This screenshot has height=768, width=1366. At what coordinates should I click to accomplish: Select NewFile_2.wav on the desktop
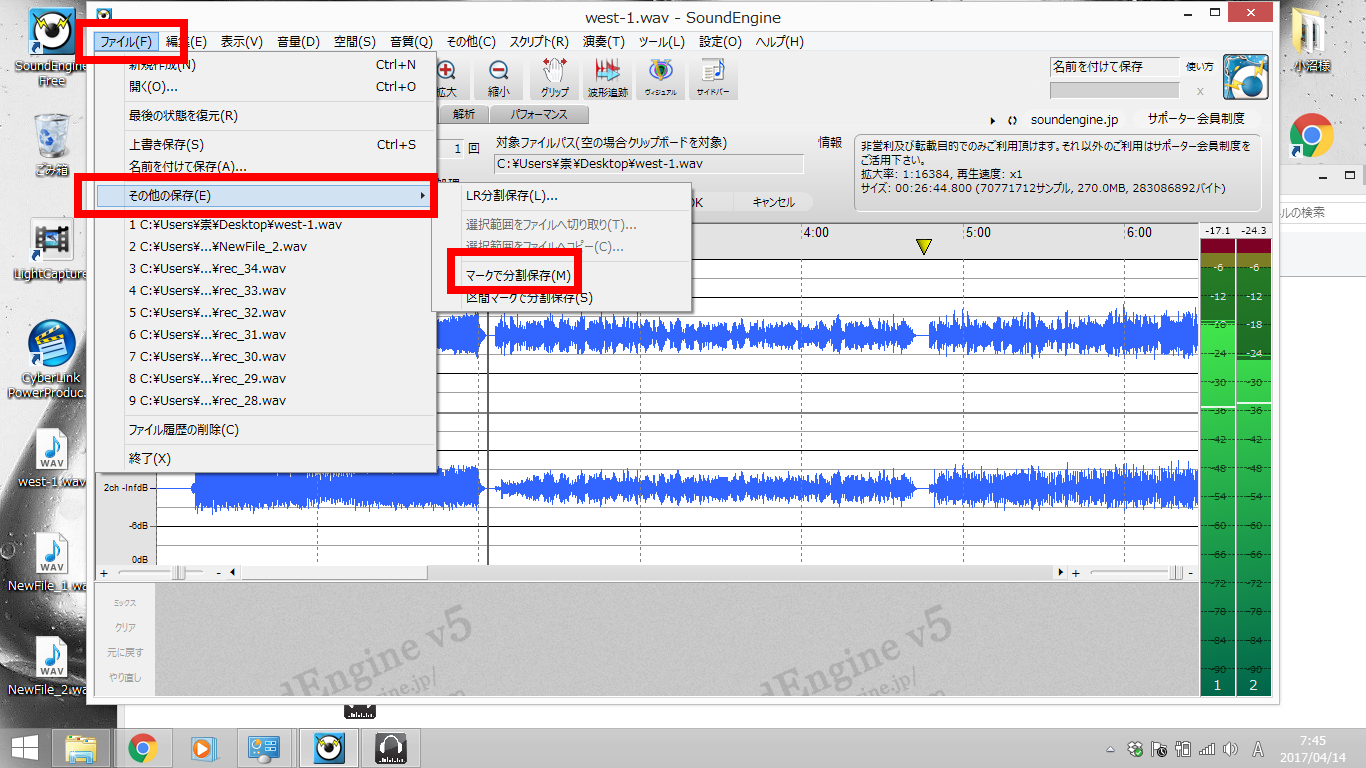click(52, 668)
